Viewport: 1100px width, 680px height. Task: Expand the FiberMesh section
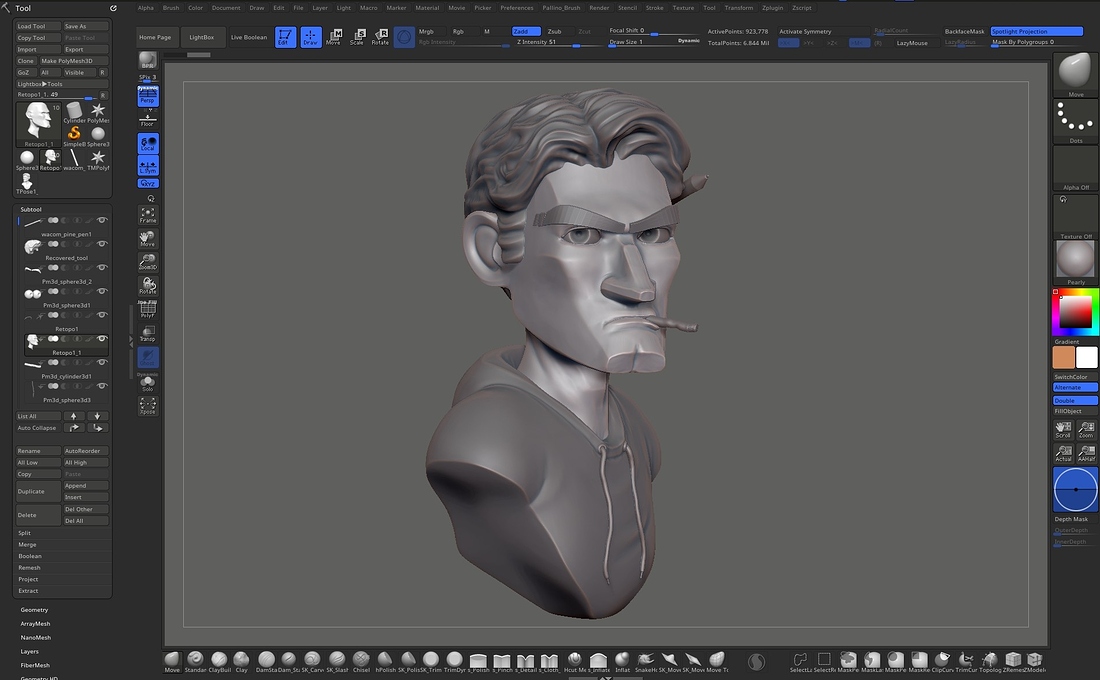35,665
